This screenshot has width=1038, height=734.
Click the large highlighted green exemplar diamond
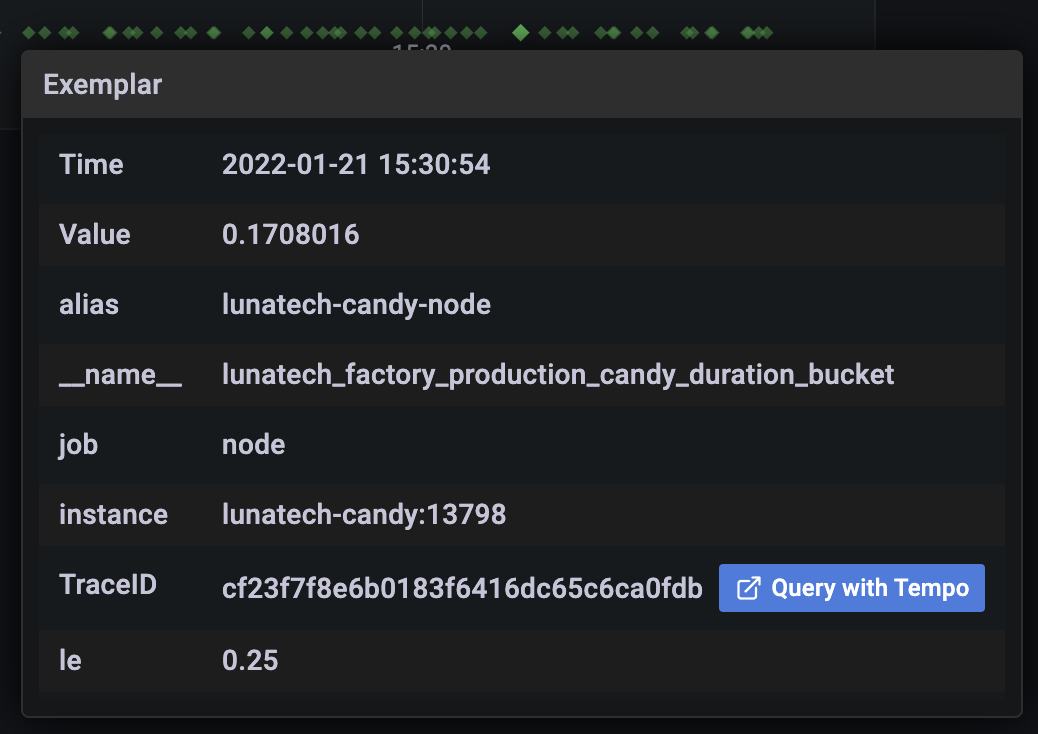tap(521, 32)
